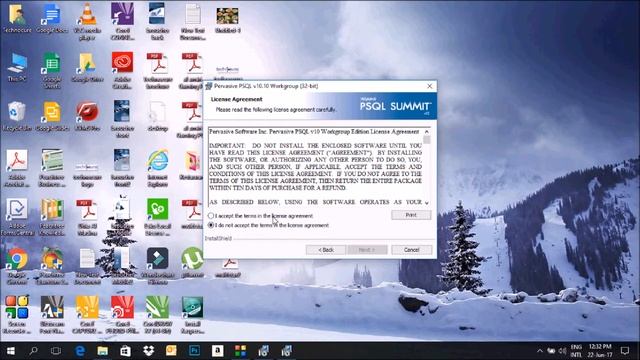Open Internet Explorer desktop icon
The height and width of the screenshot is (360, 640).
click(158, 168)
